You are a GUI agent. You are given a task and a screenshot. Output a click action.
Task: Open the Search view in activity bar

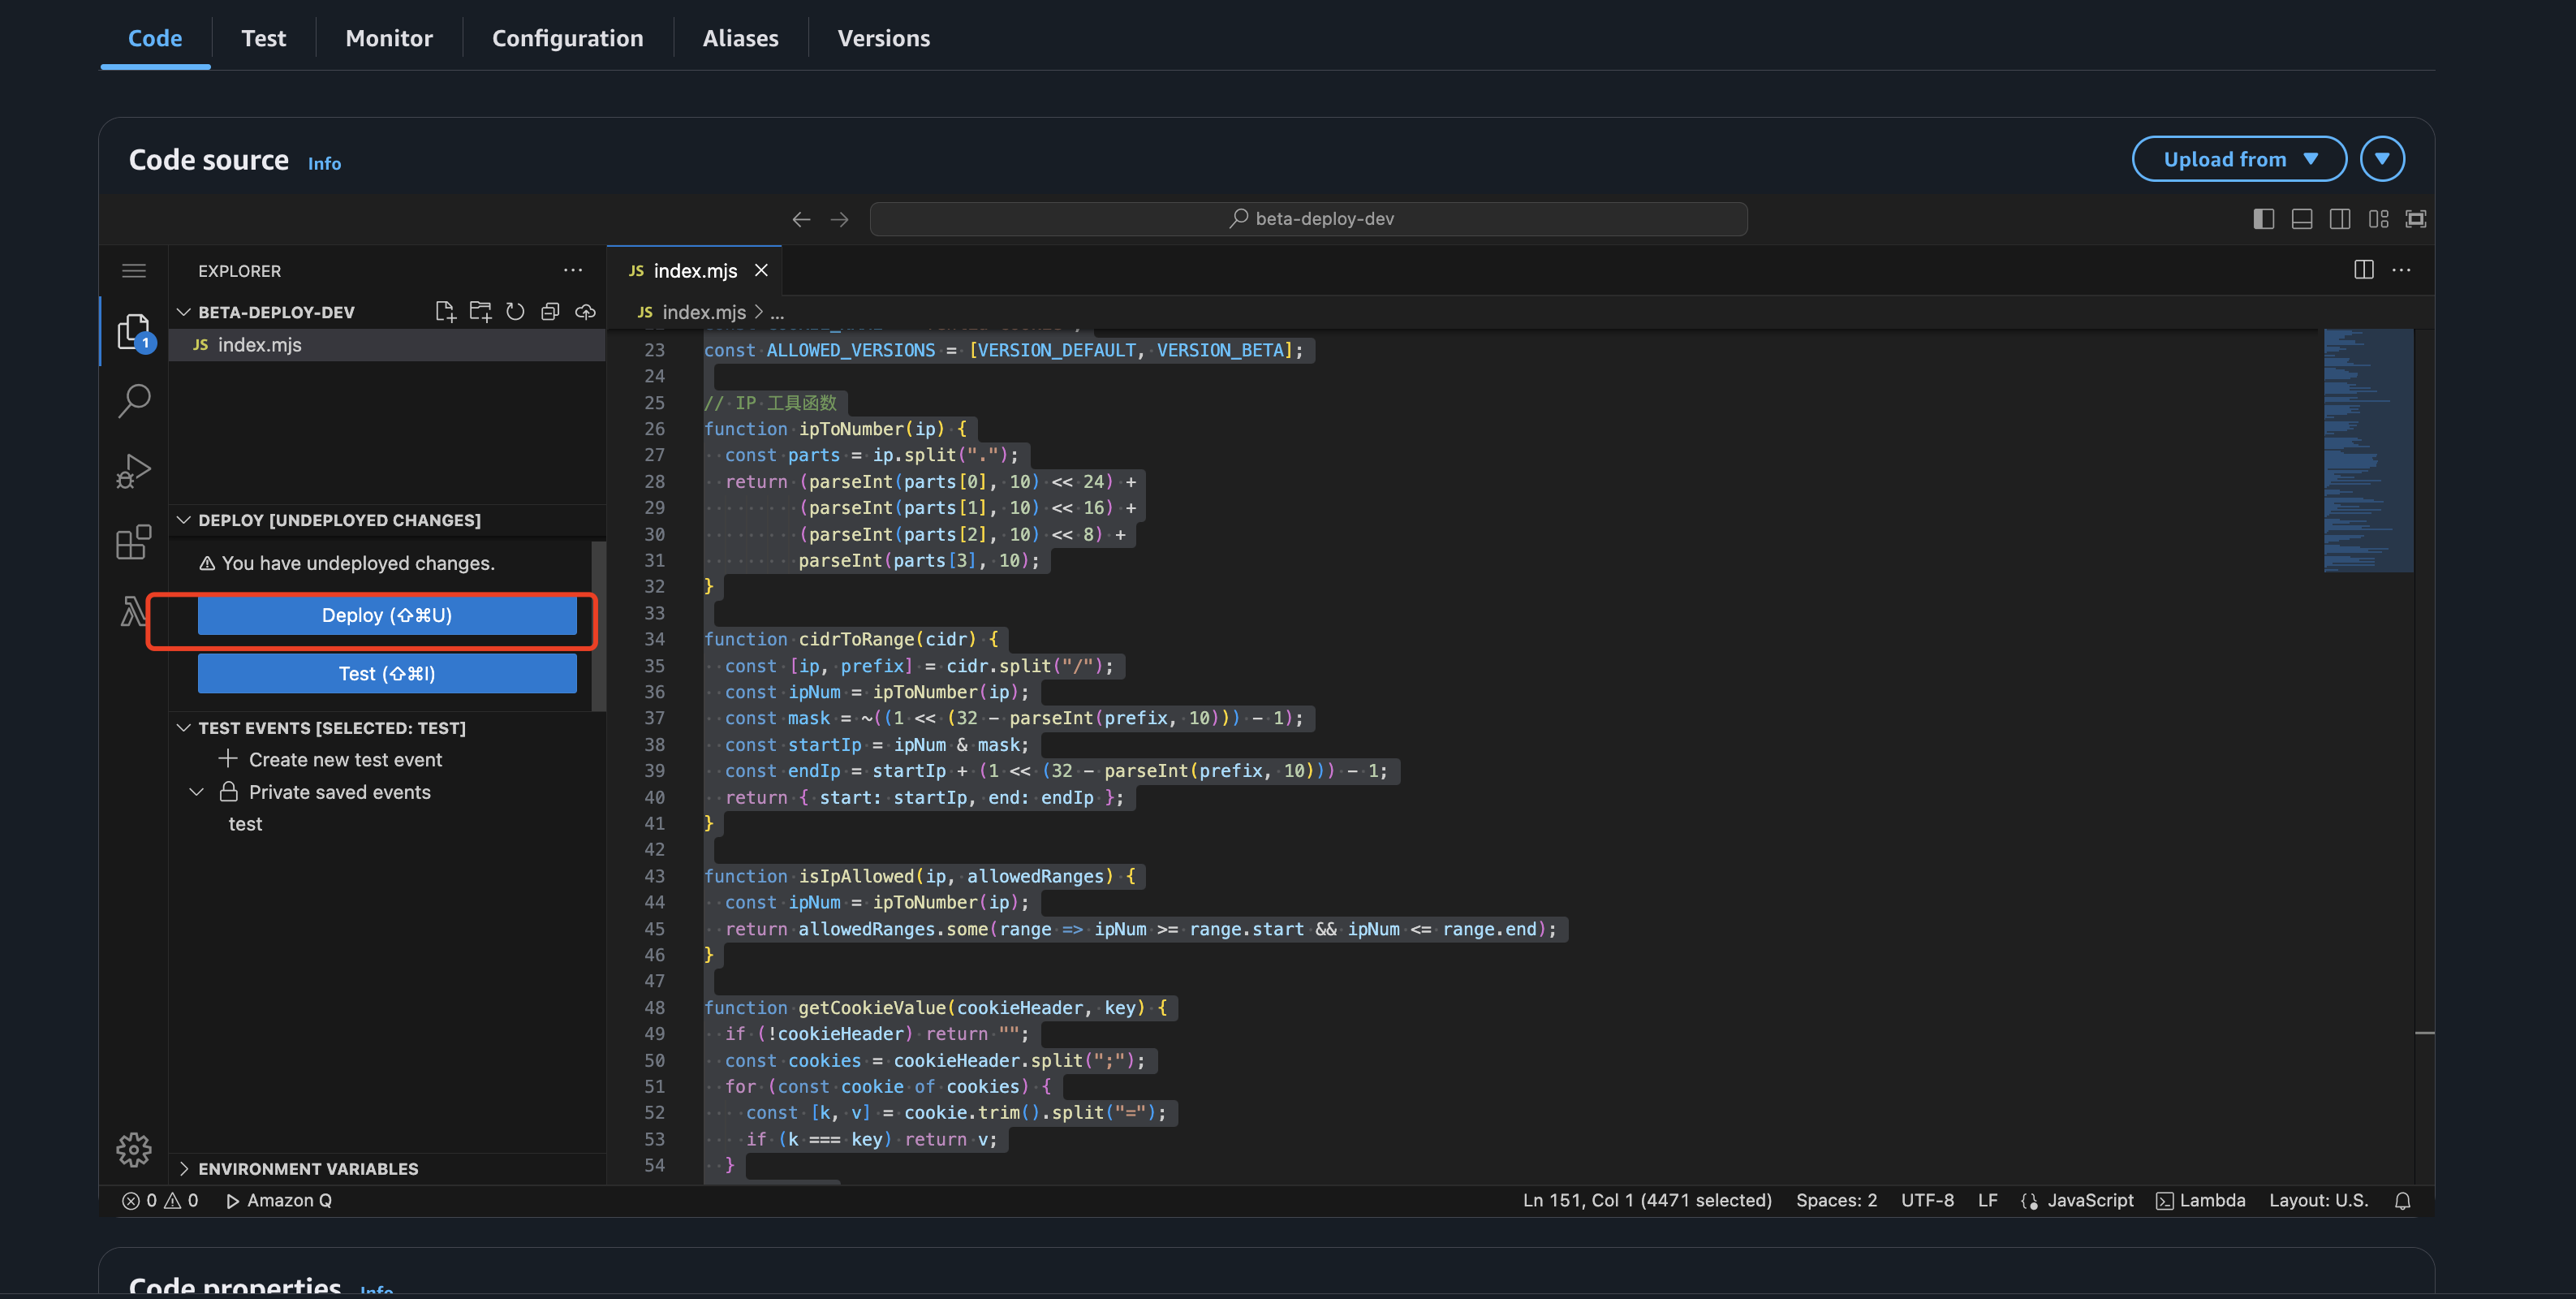pyautogui.click(x=134, y=400)
